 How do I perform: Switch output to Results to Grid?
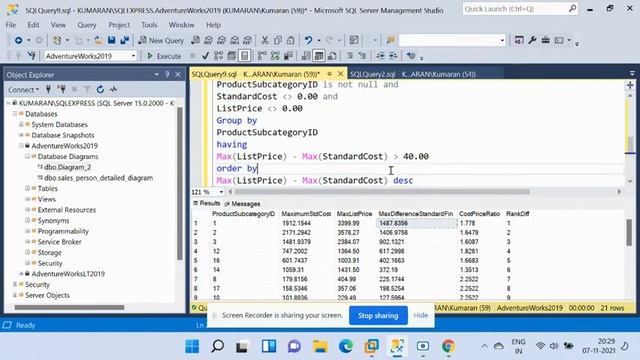coord(319,56)
